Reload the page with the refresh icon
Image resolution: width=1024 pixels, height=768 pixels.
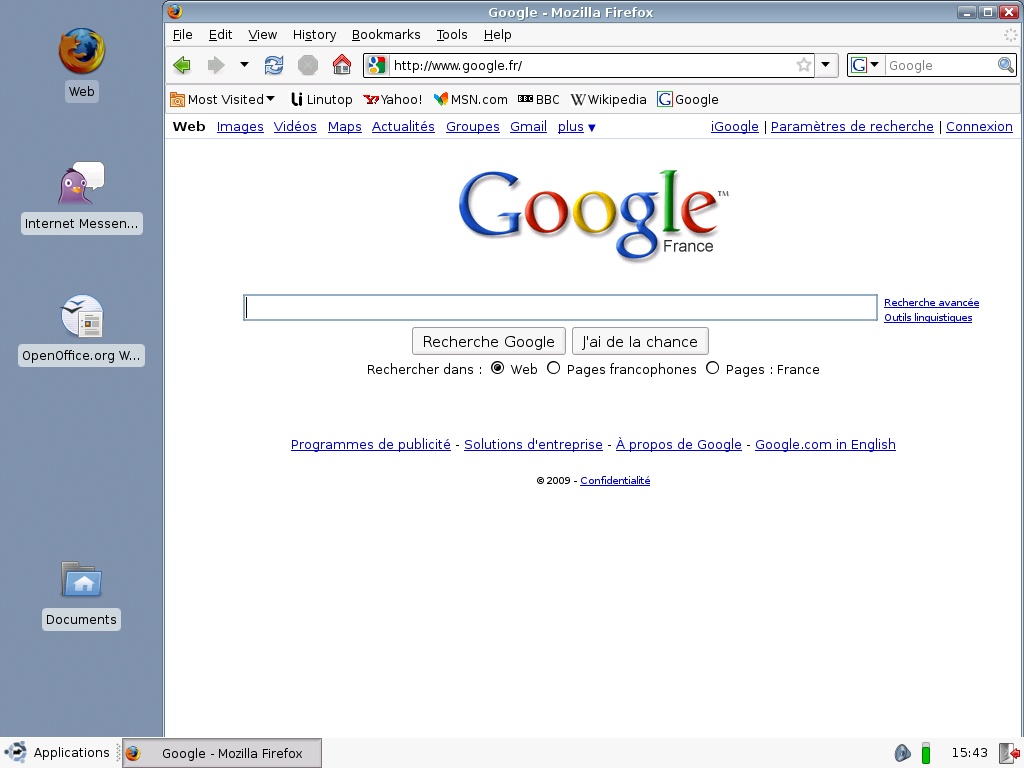273,65
